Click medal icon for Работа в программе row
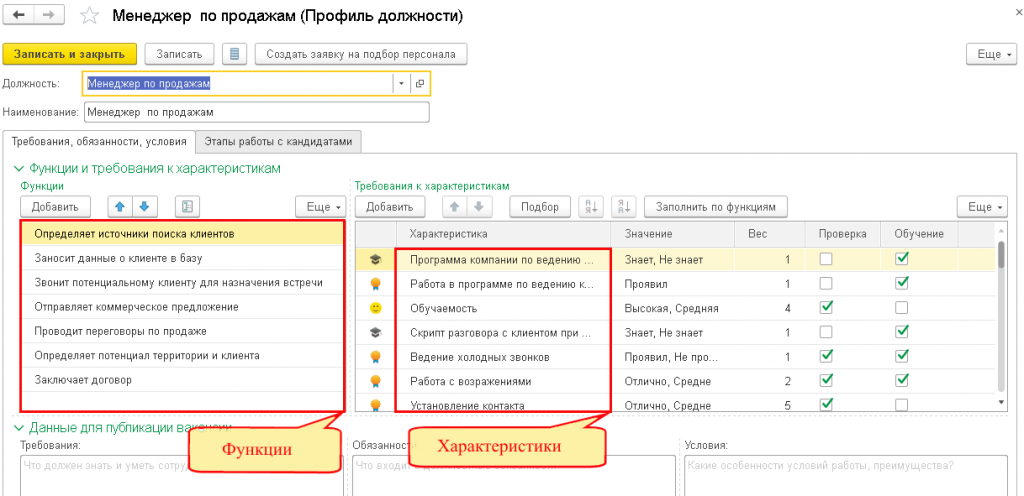The image size is (1024, 496). coord(376,284)
